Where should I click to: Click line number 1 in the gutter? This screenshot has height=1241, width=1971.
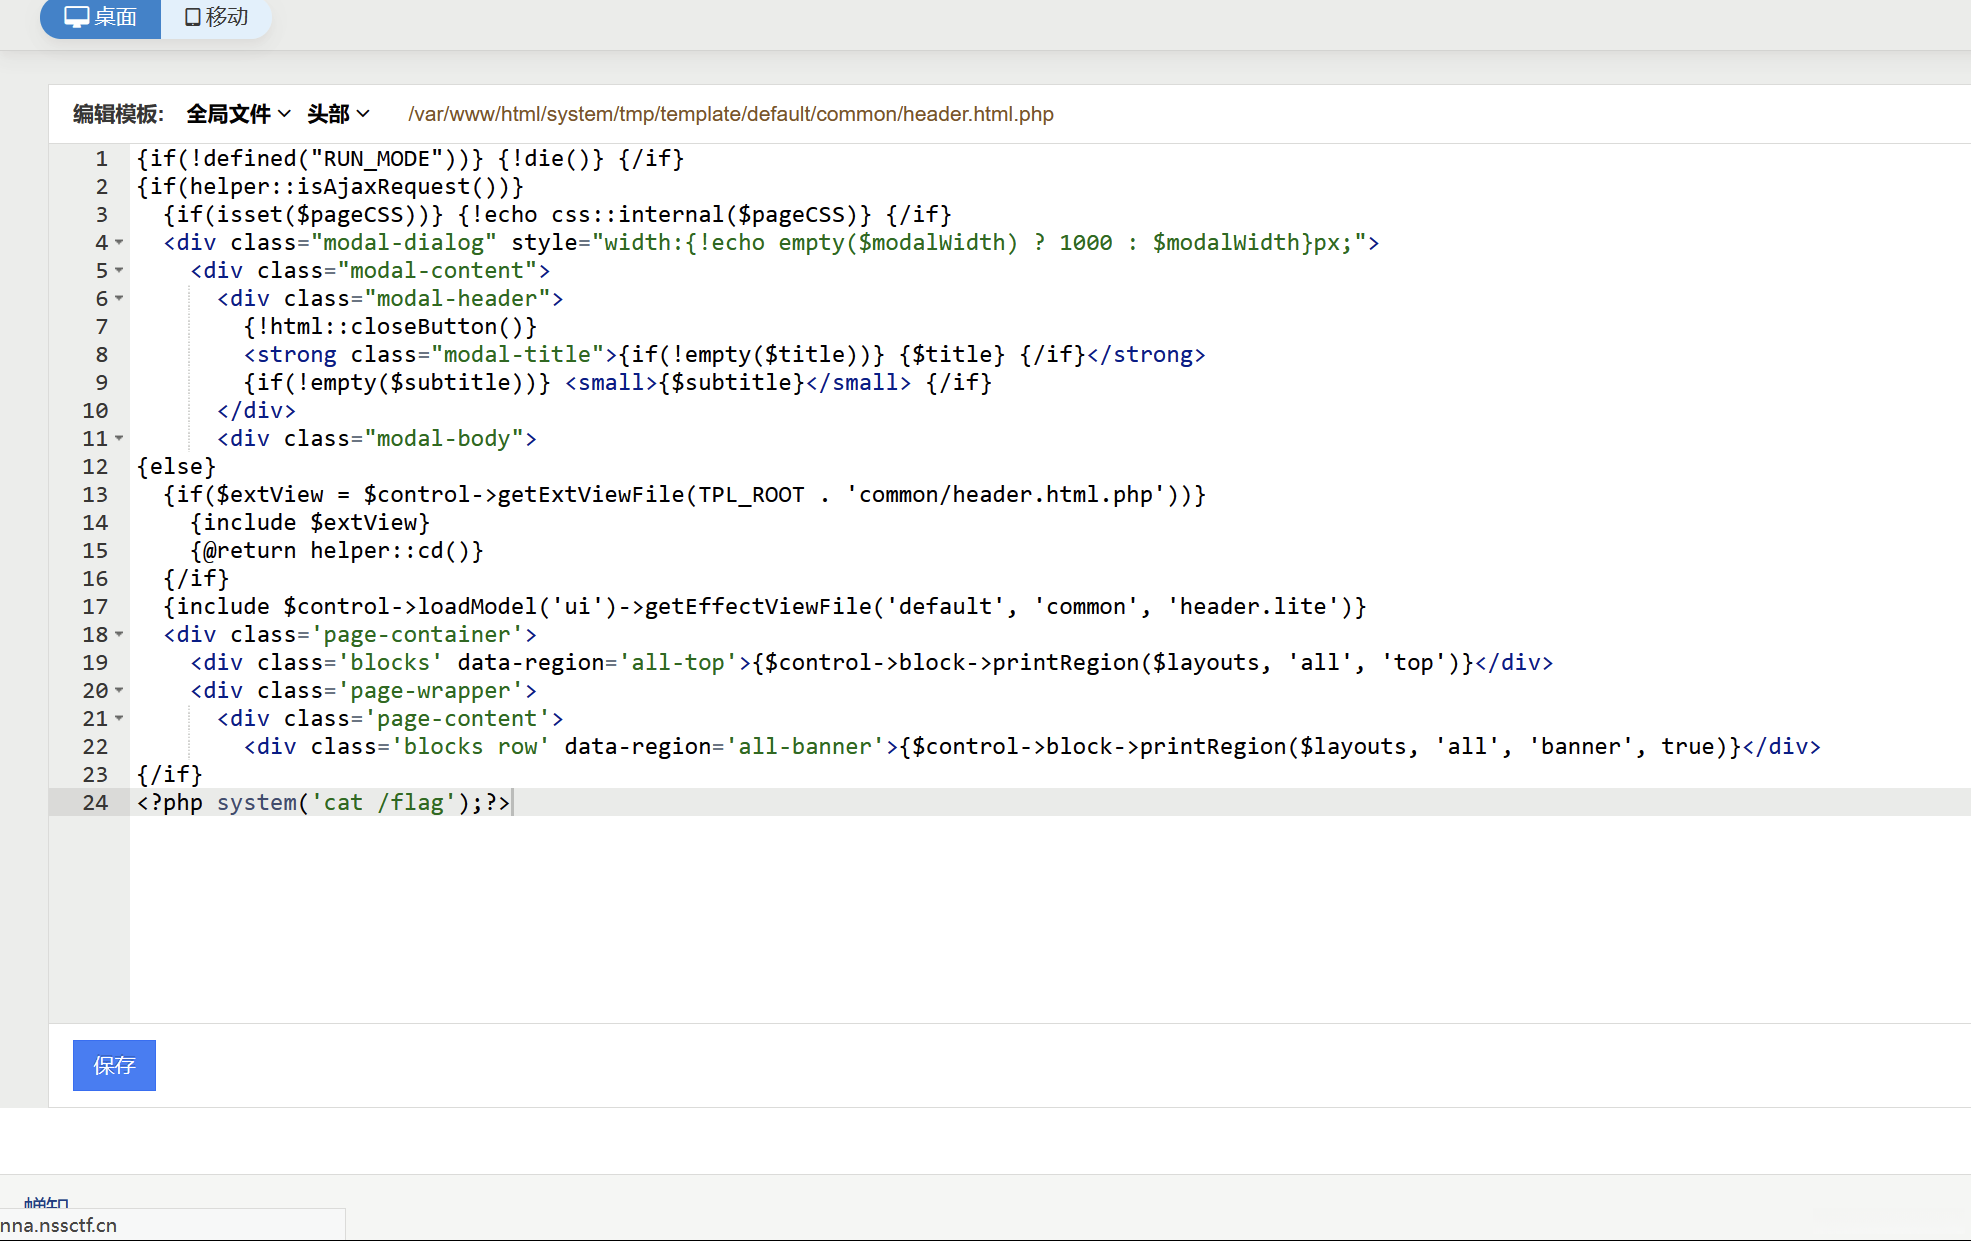(x=101, y=159)
